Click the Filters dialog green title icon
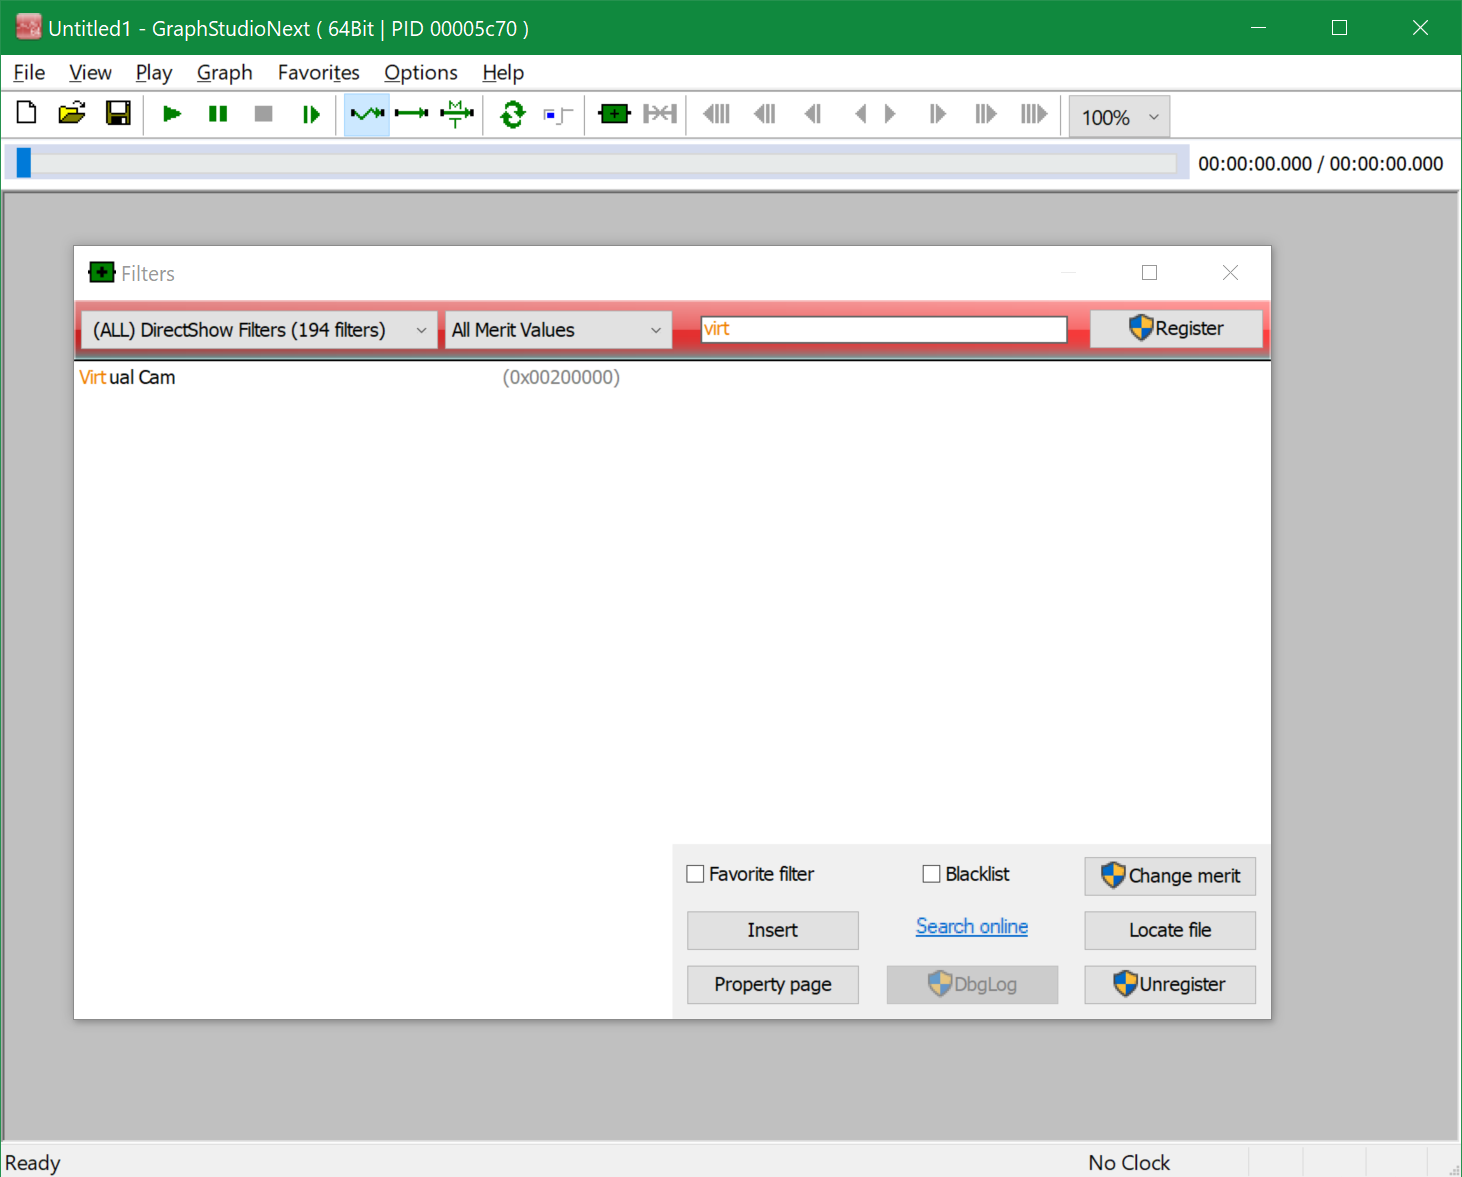This screenshot has width=1462, height=1177. click(102, 273)
